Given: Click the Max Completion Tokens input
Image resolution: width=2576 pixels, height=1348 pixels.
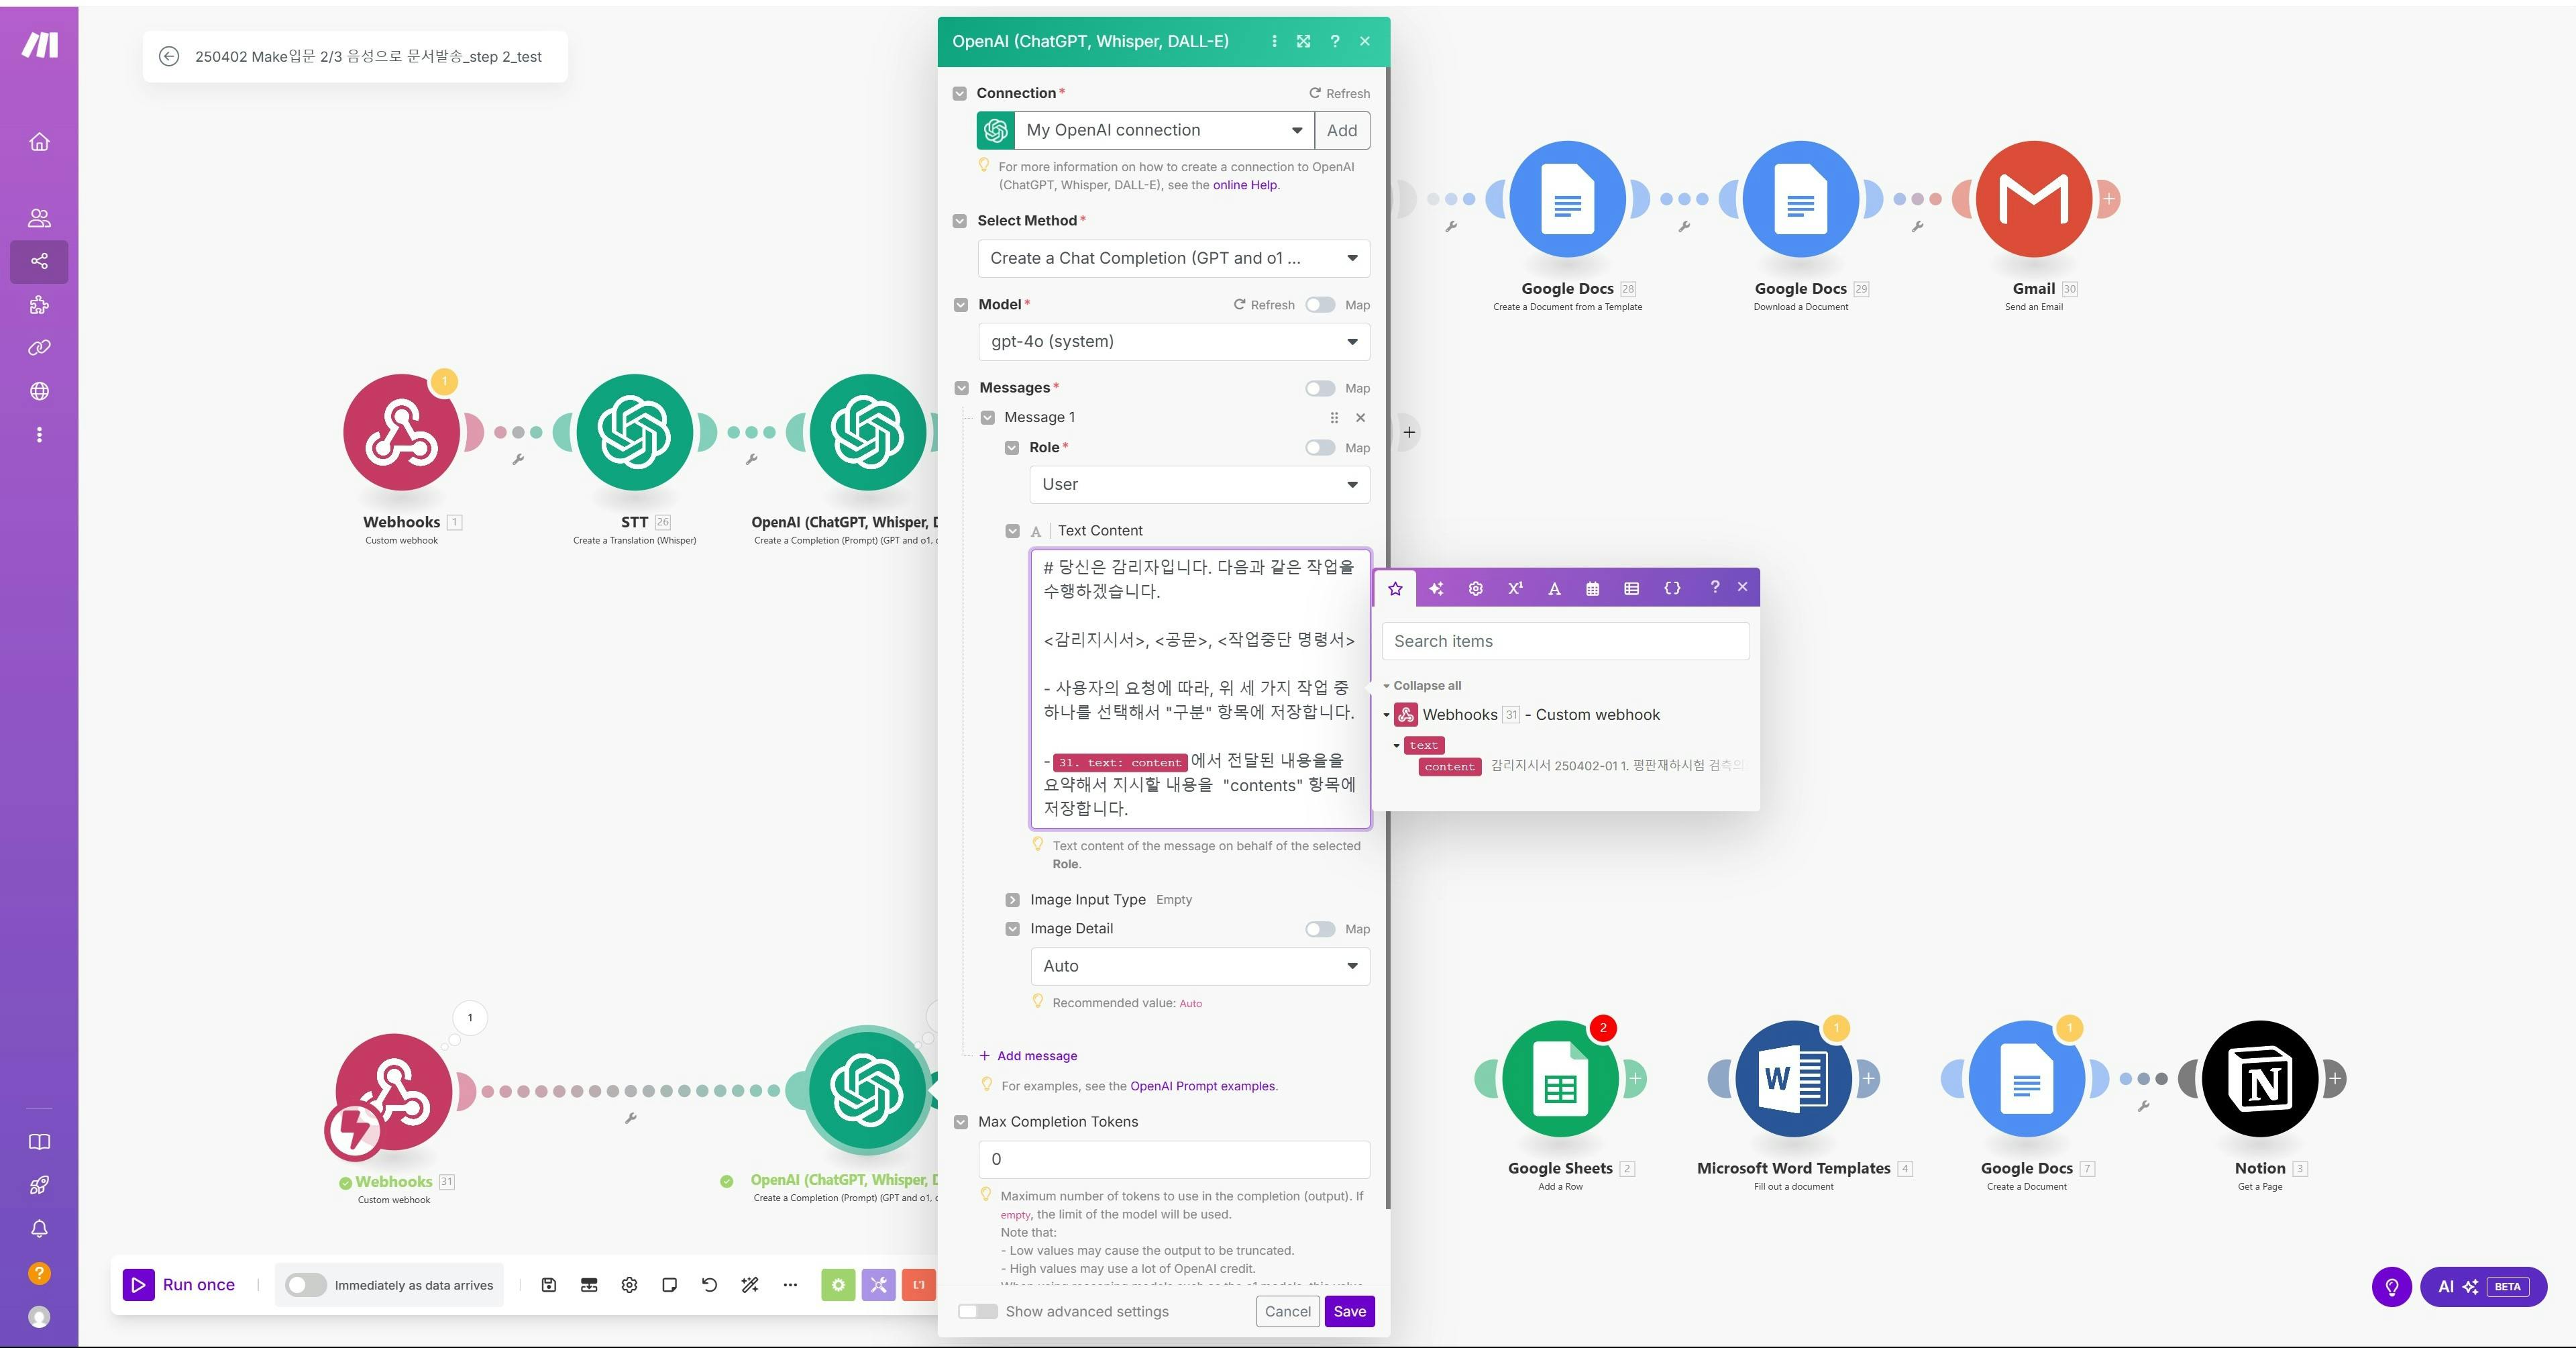Looking at the screenshot, I should click(1173, 1159).
